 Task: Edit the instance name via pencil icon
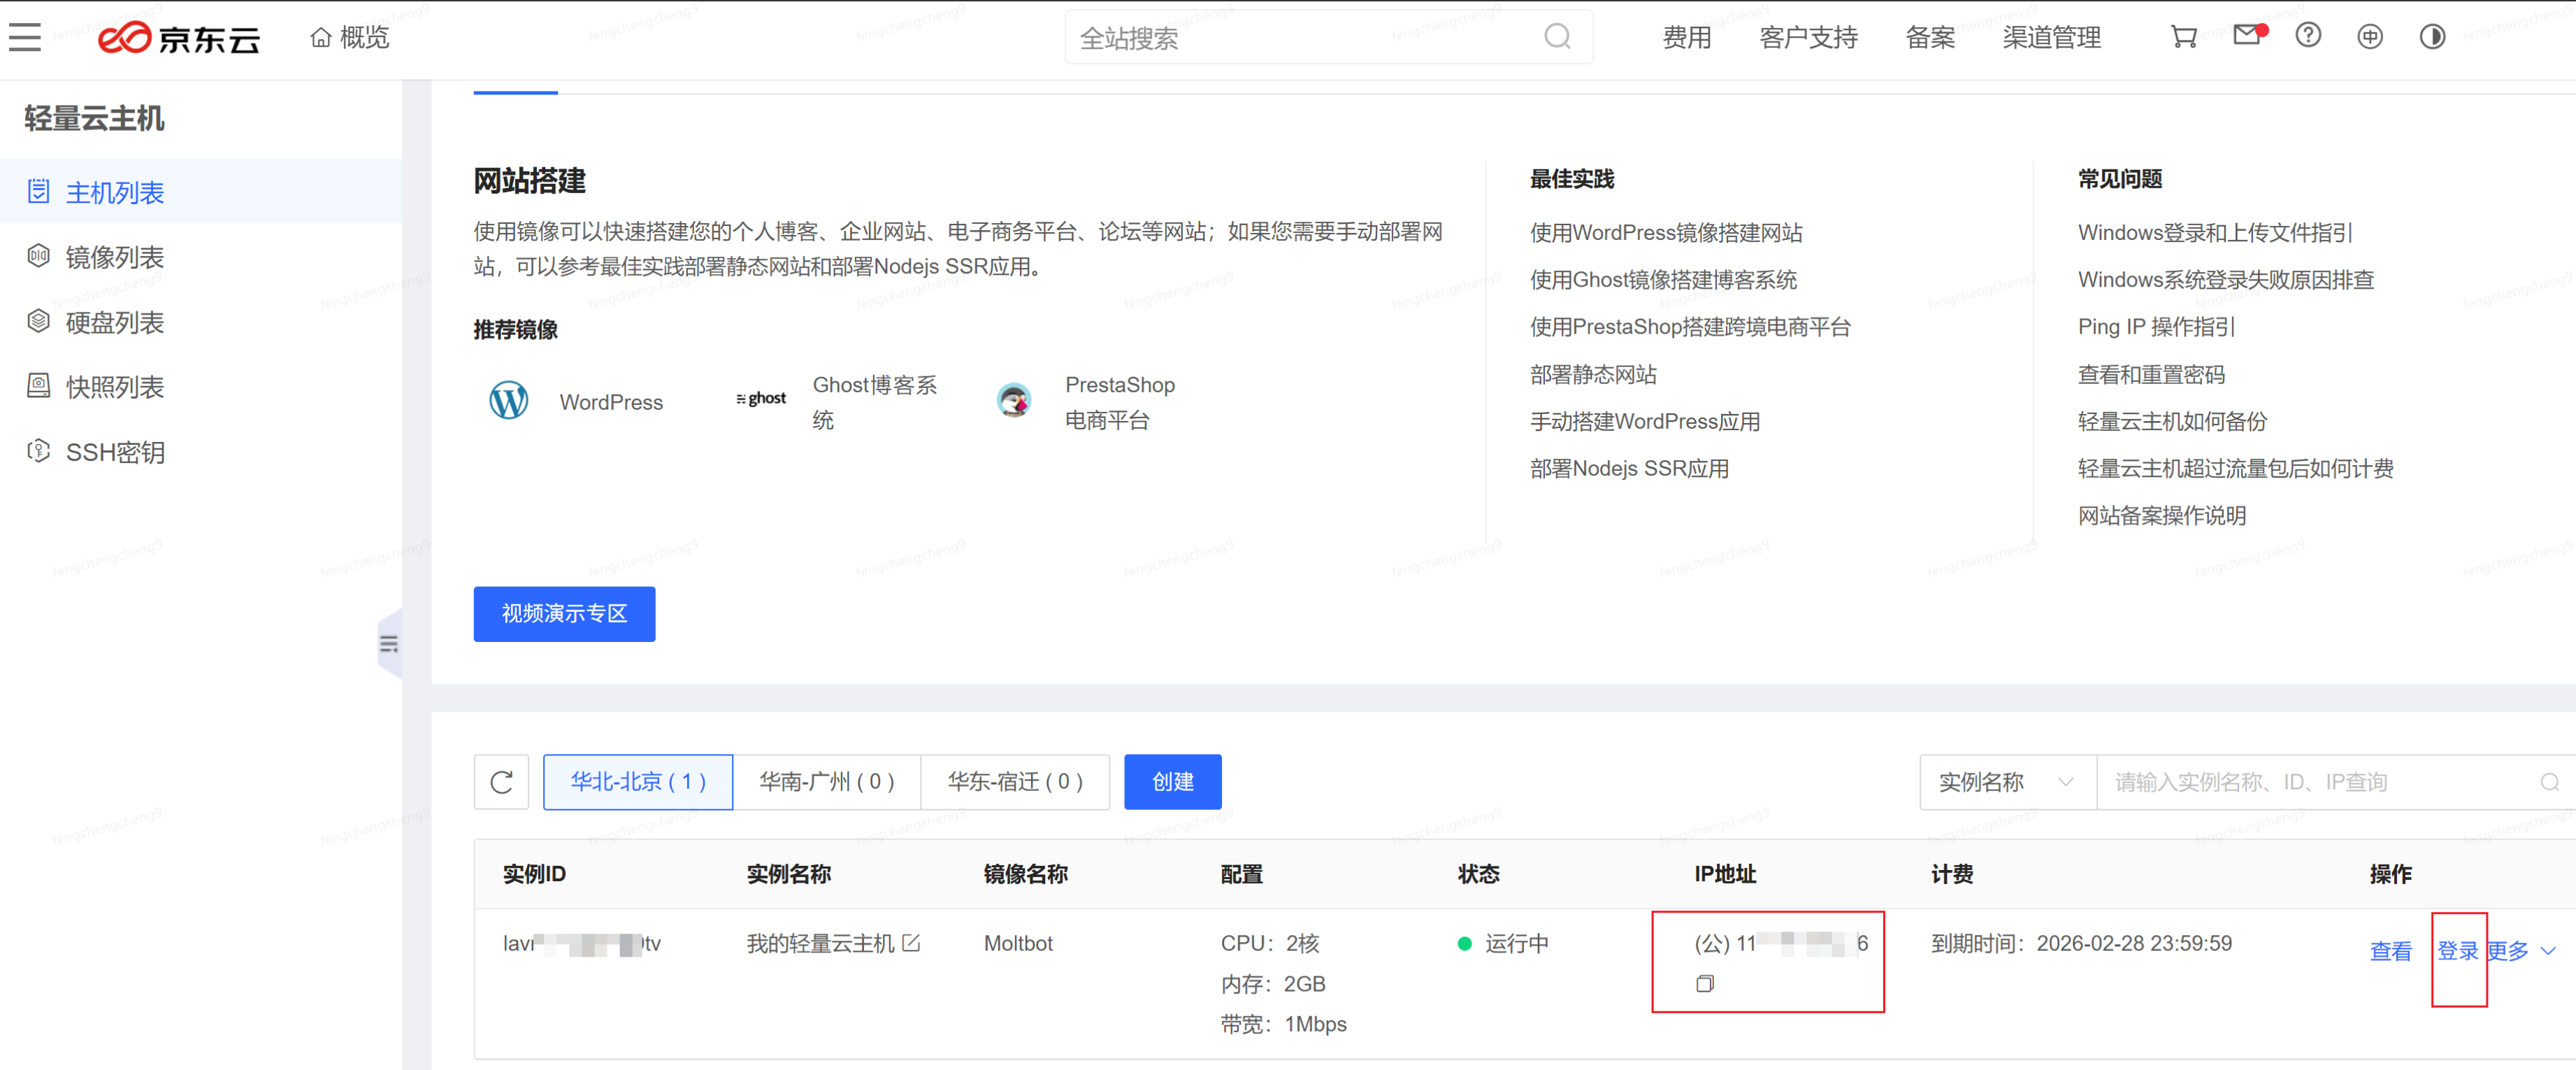pyautogui.click(x=910, y=943)
